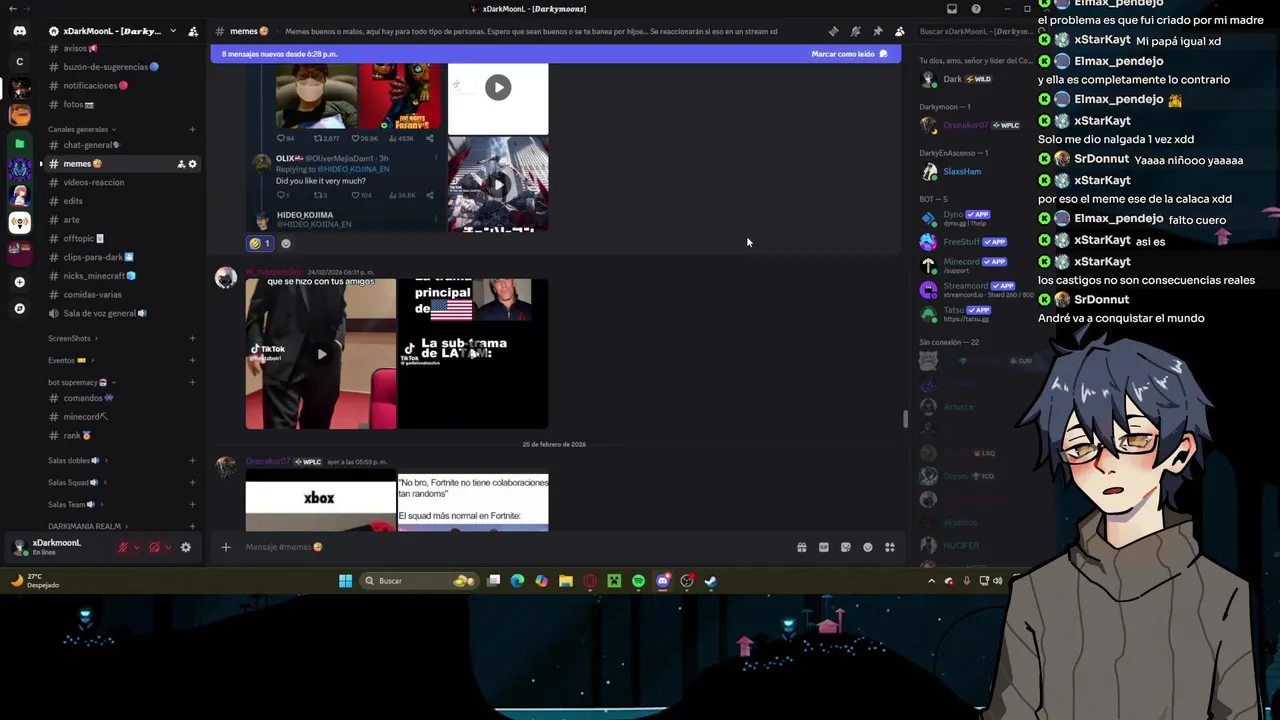Open the offtopic channel

coord(122,238)
